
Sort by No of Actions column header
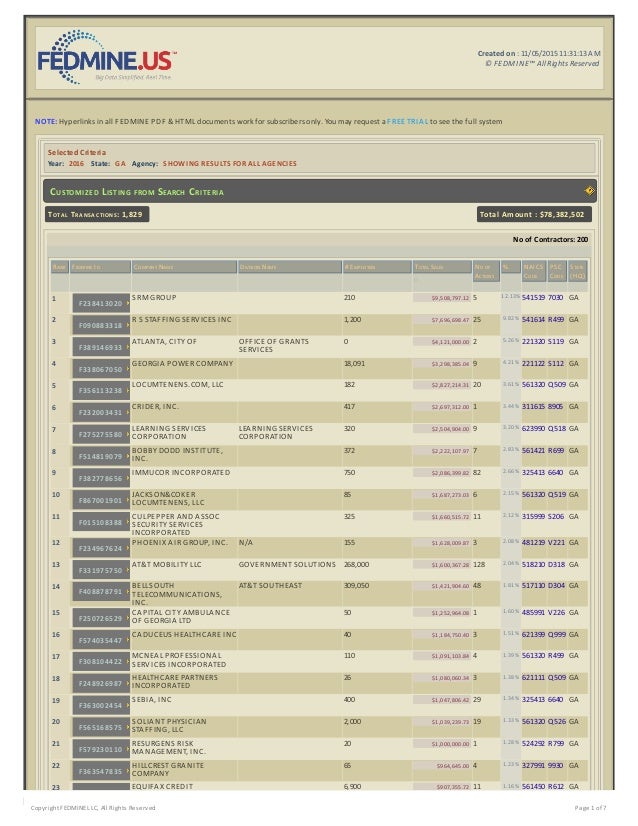(x=486, y=271)
